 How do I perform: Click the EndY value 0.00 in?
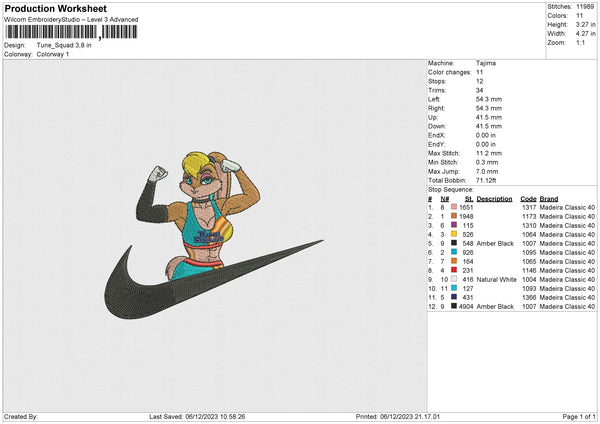pyautogui.click(x=486, y=145)
